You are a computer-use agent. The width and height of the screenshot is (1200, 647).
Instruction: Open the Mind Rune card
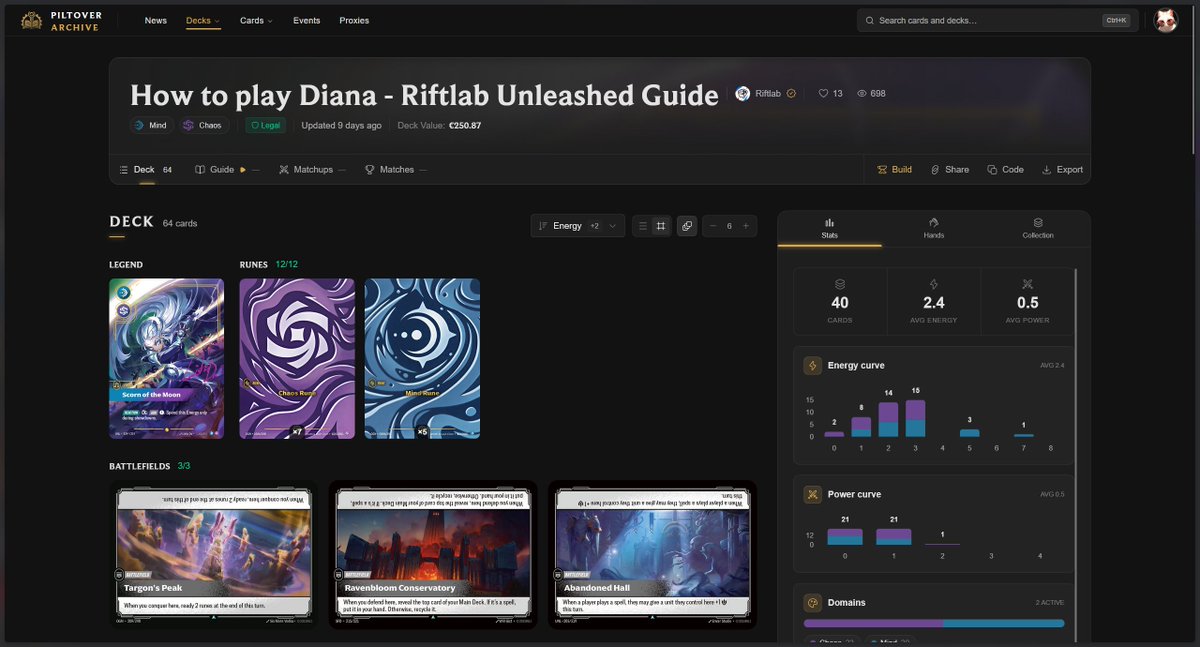pos(422,358)
